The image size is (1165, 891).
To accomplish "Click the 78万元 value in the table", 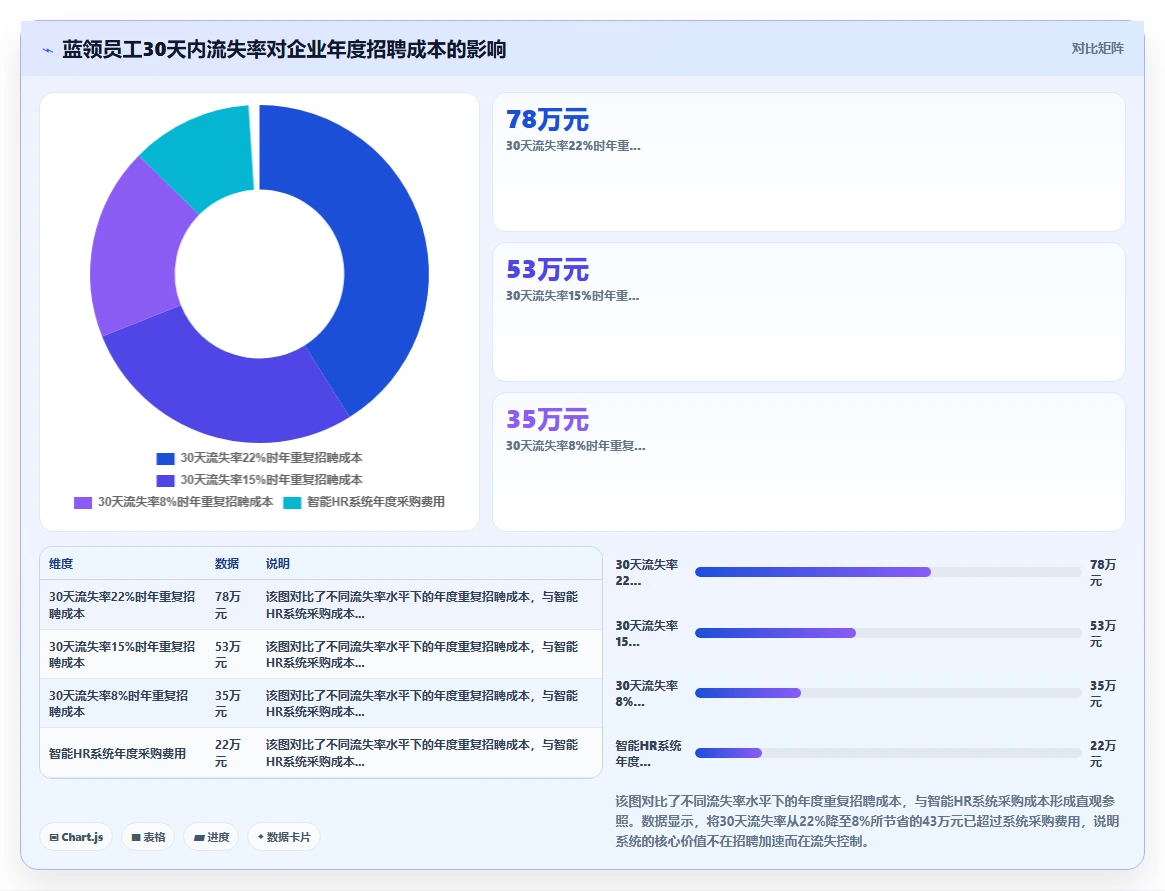I will click(228, 605).
